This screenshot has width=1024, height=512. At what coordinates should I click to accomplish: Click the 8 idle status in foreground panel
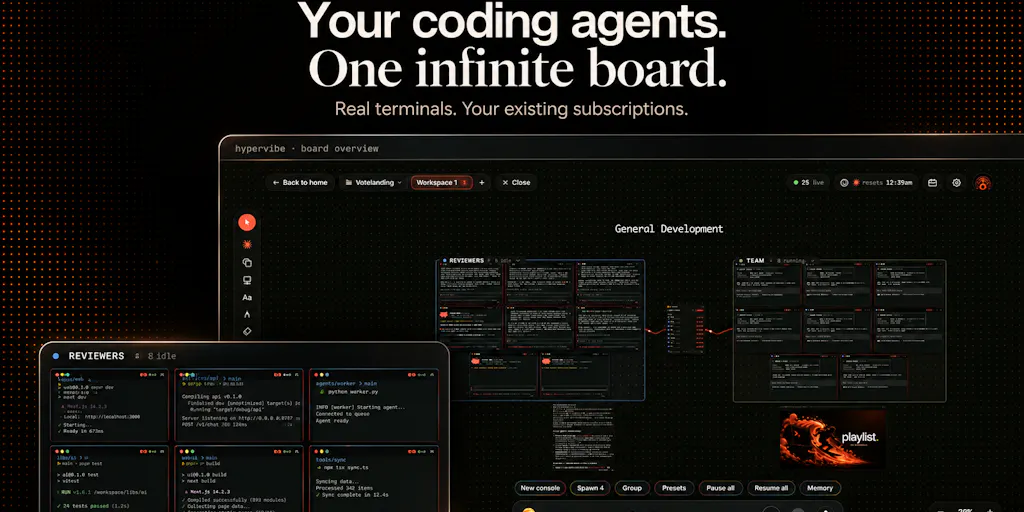point(162,356)
